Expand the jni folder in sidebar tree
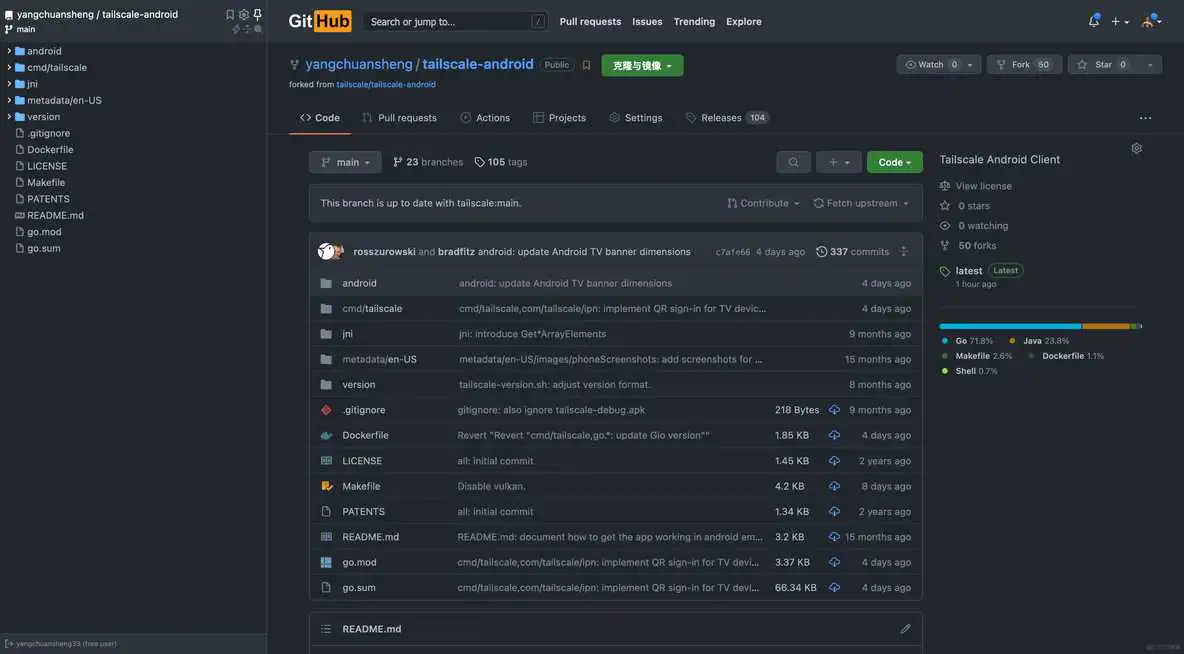The height and width of the screenshot is (654, 1184). pos(9,84)
